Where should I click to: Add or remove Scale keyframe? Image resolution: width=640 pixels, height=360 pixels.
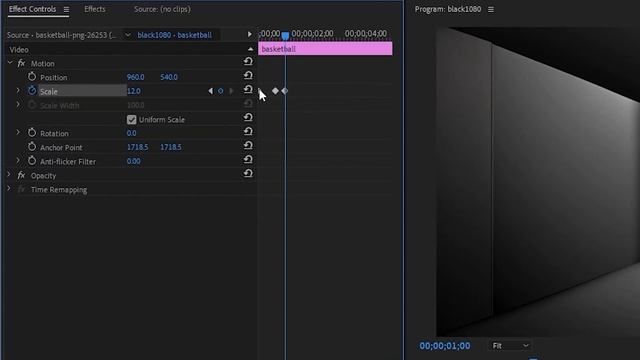(220, 91)
